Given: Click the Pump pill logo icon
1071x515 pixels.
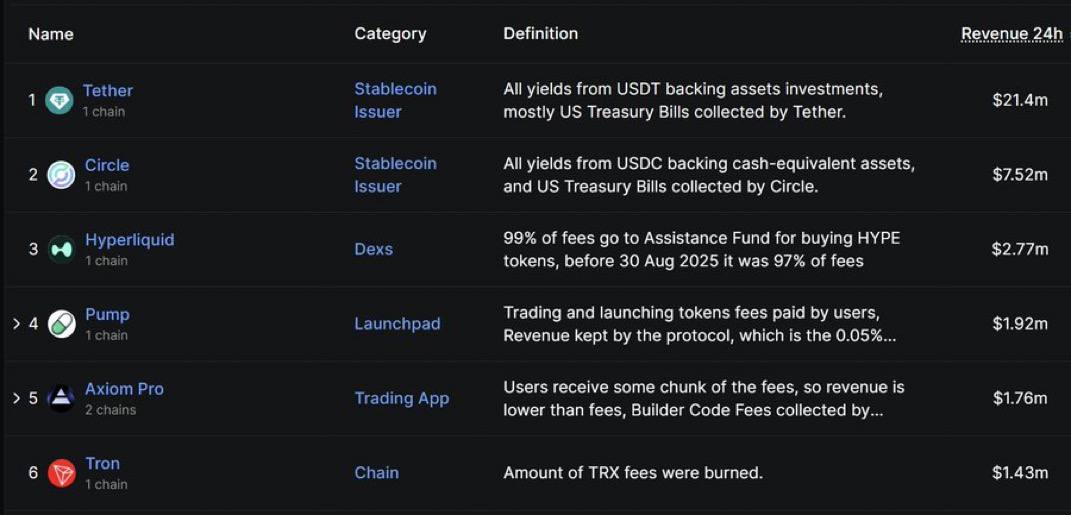Looking at the screenshot, I should pyautogui.click(x=61, y=324).
